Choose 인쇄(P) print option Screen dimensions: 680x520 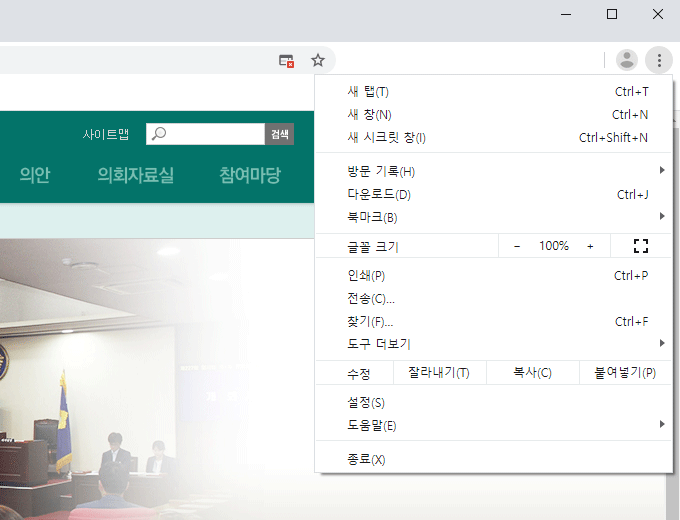494,275
